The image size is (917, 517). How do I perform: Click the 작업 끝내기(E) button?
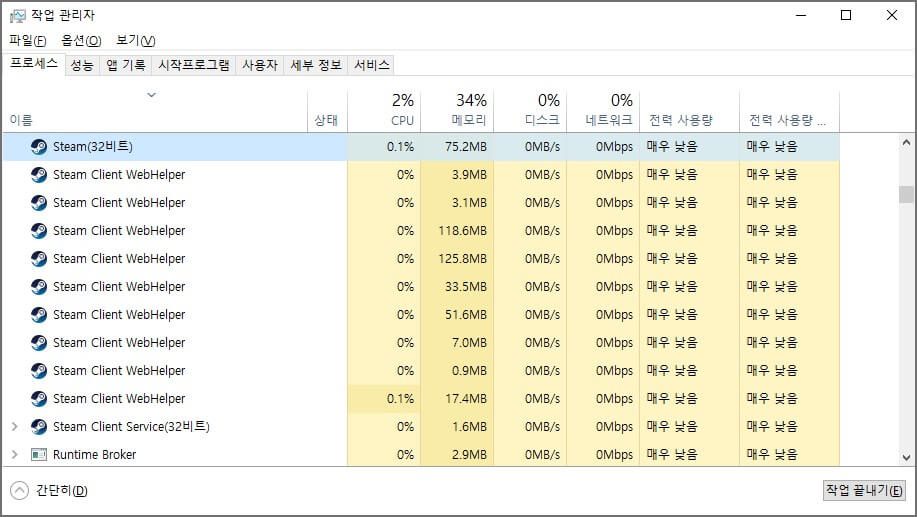pyautogui.click(x=864, y=490)
